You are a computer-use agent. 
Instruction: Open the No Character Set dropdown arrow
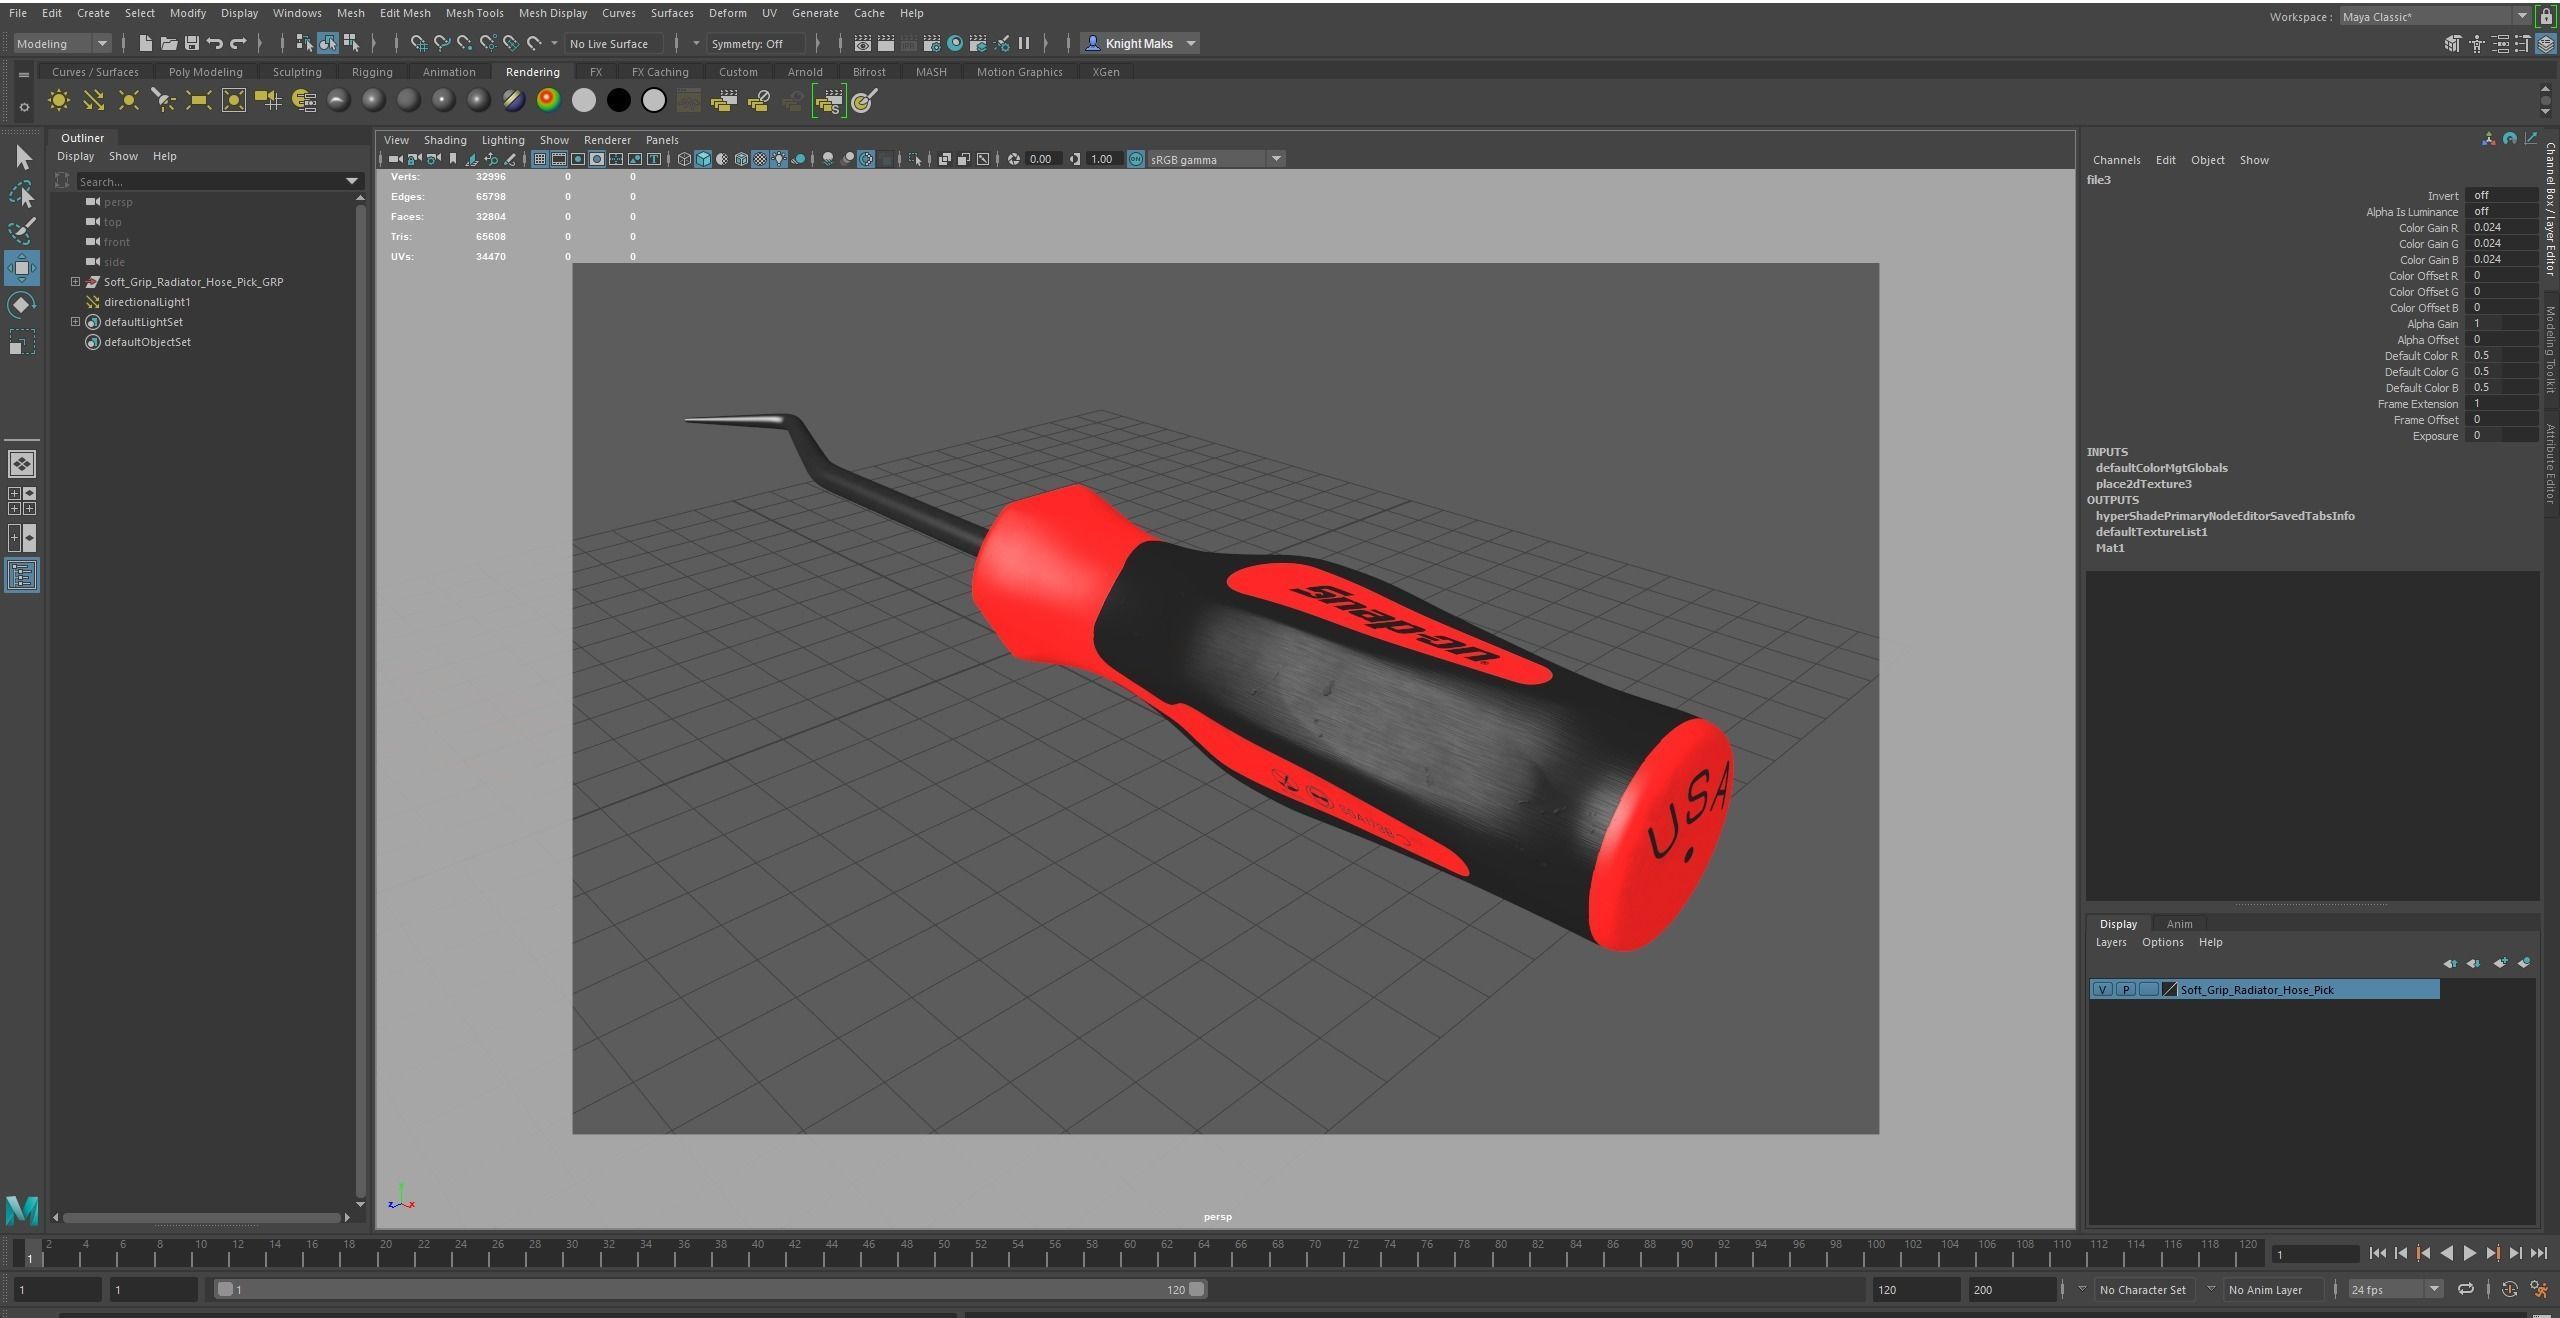2082,1289
